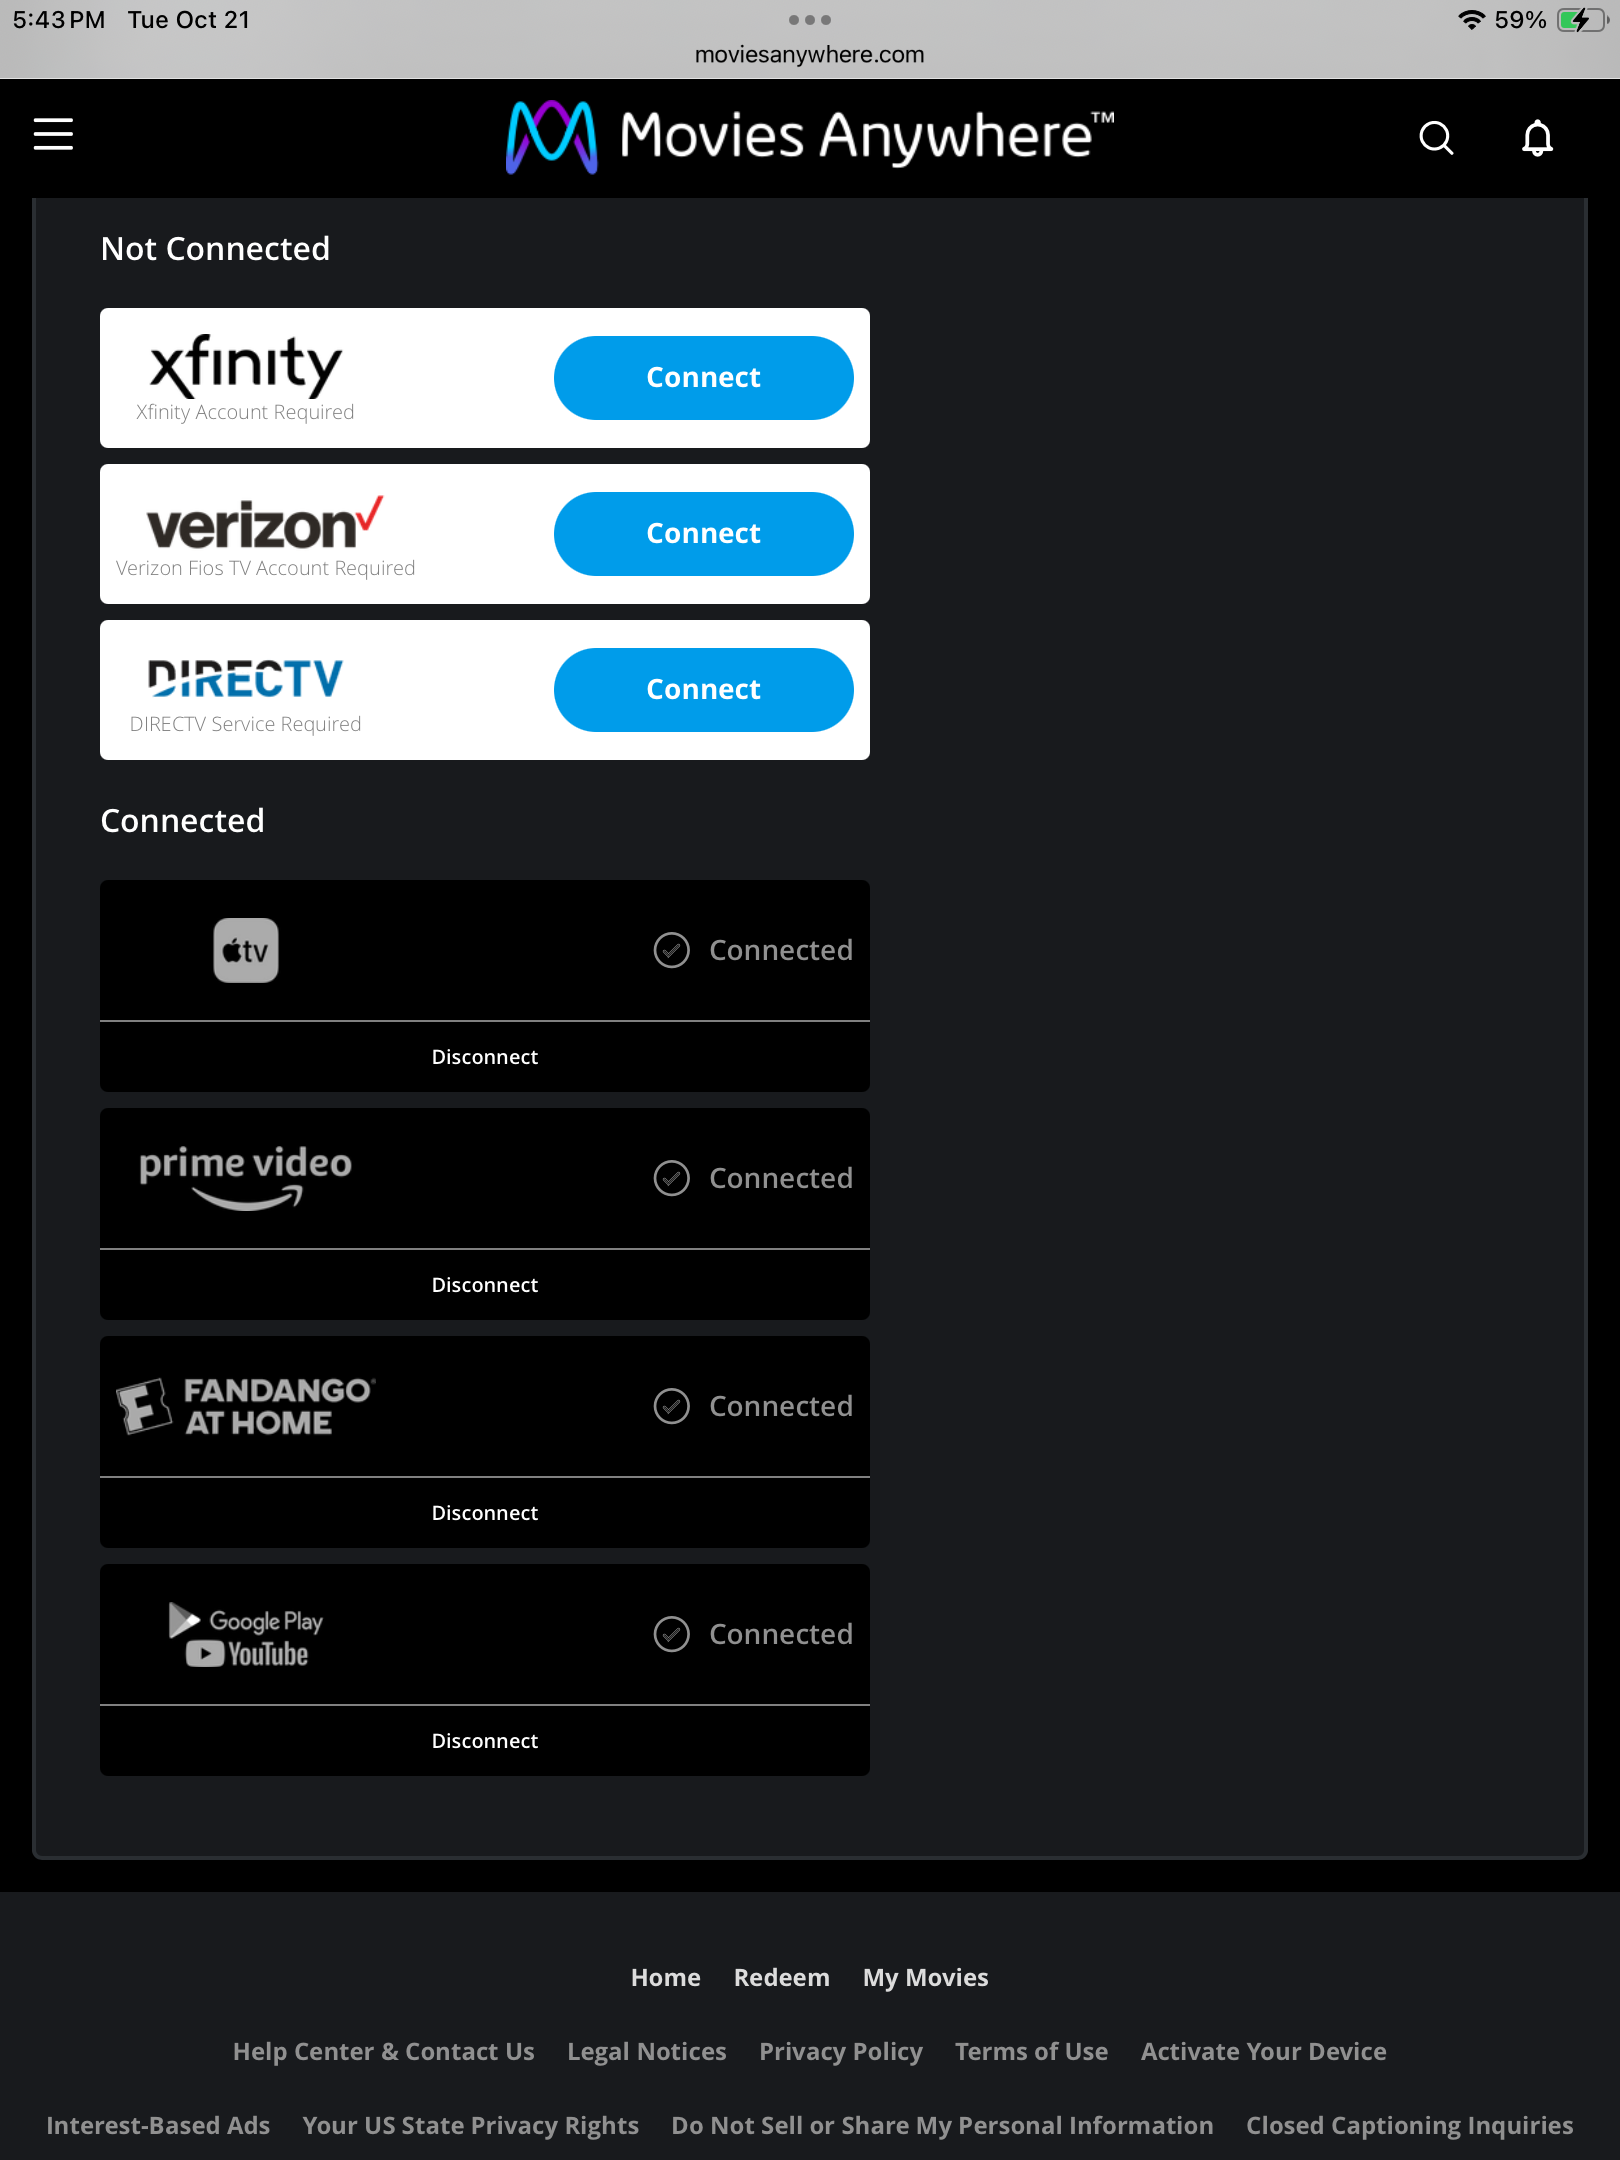Tap the moviesanywhere.com address bar
The image size is (1620, 2160).
pos(809,55)
